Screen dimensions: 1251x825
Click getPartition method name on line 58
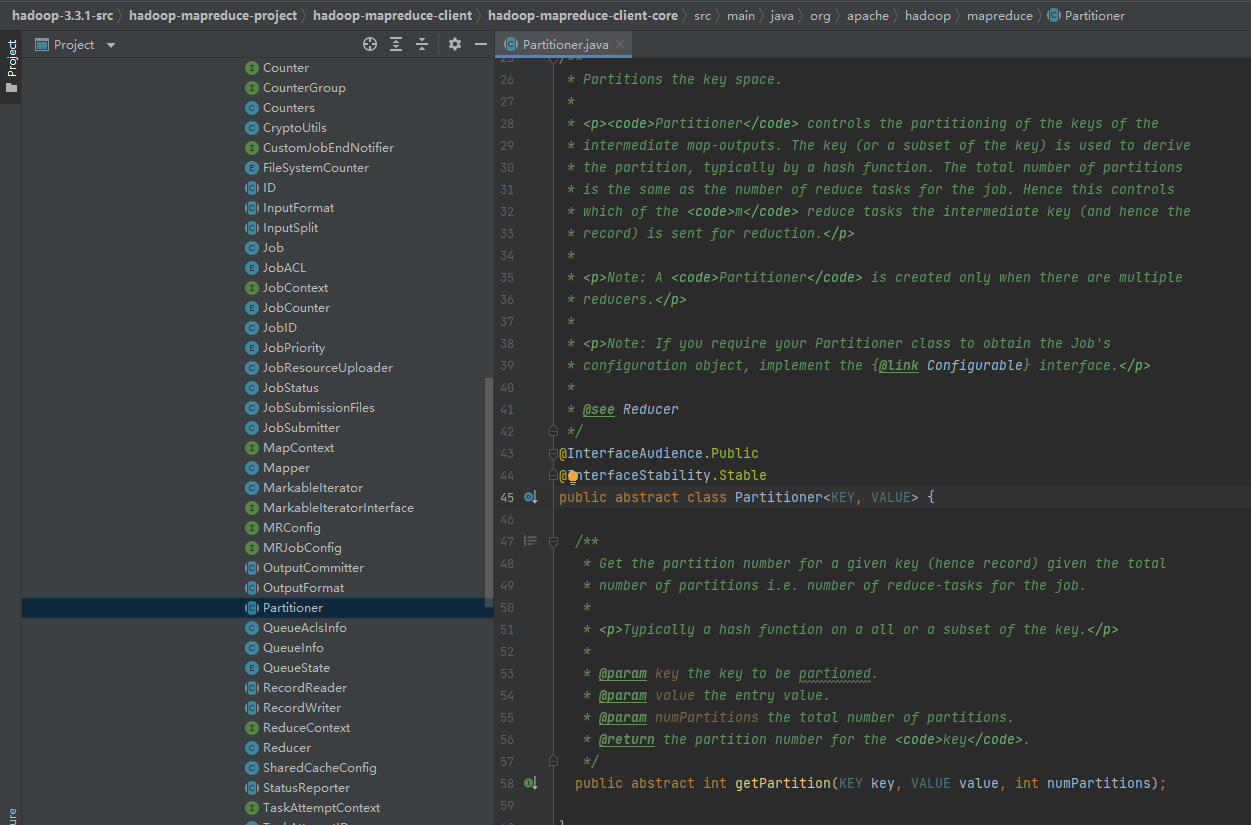(x=783, y=783)
